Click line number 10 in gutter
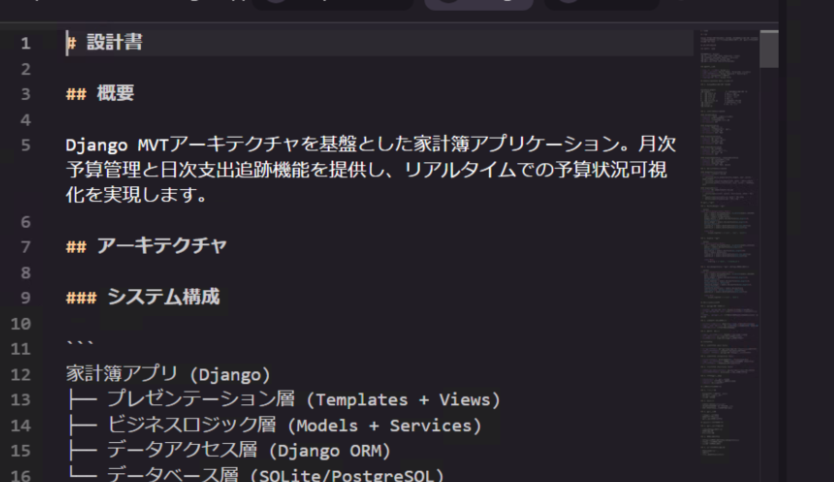 pos(21,323)
